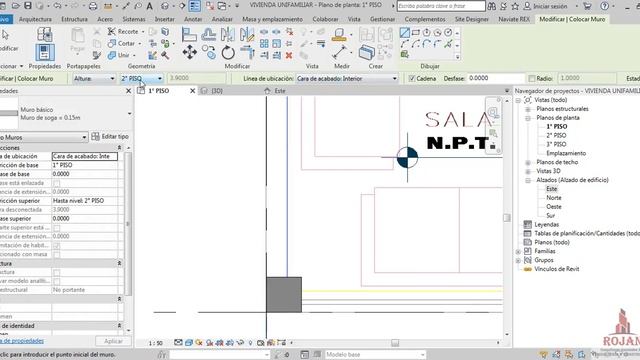640x360 pixels.
Task: Click the Rotate tool icon
Action: 228,53
